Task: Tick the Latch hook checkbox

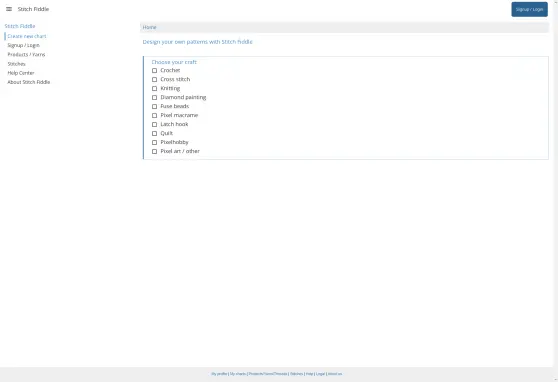Action: [x=154, y=124]
